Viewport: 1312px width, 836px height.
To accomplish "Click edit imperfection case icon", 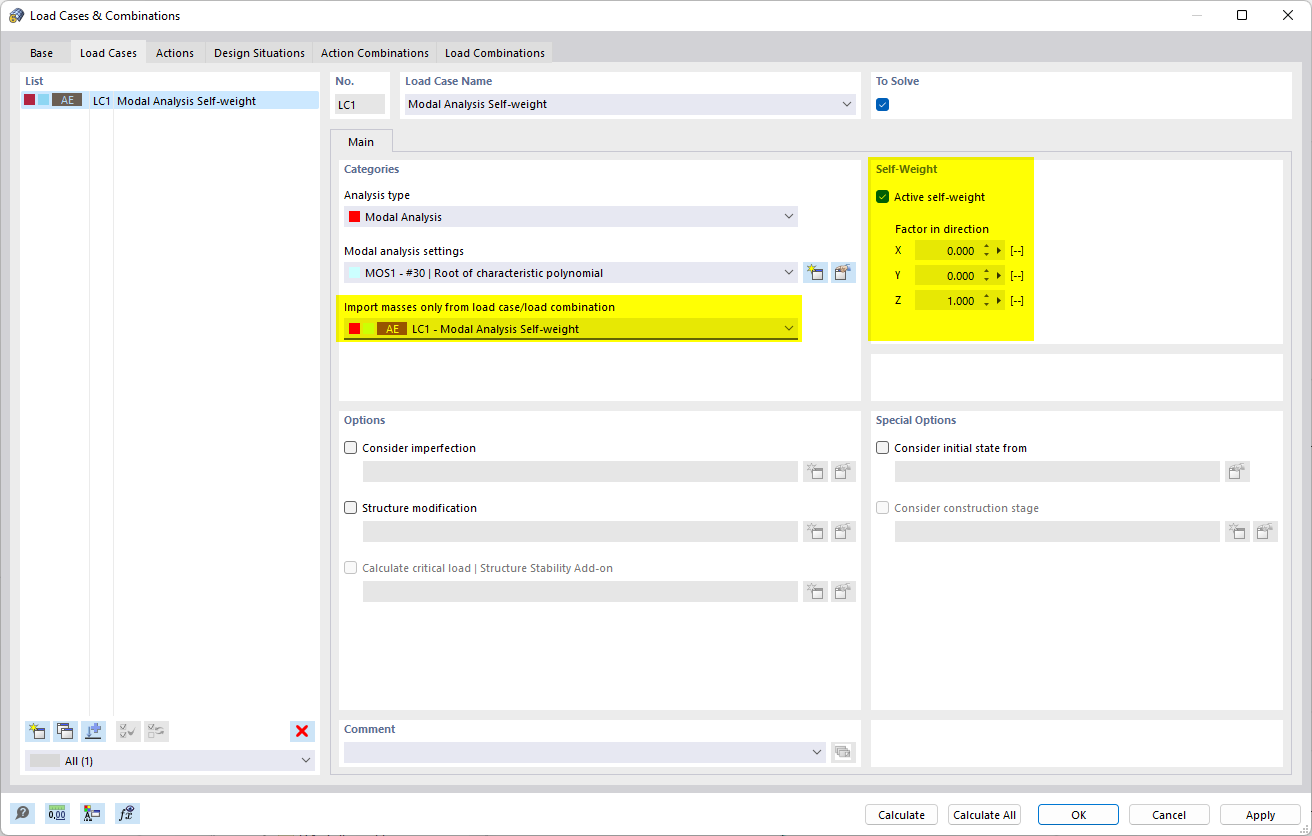I will pos(843,472).
